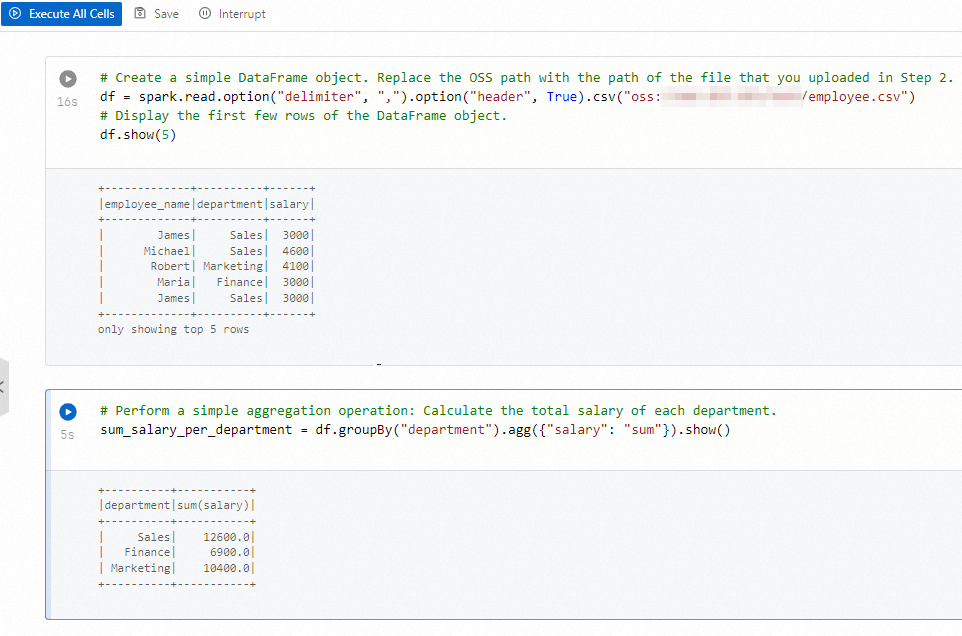Interrupt the running execution
This screenshot has height=636, width=962.
pos(233,13)
